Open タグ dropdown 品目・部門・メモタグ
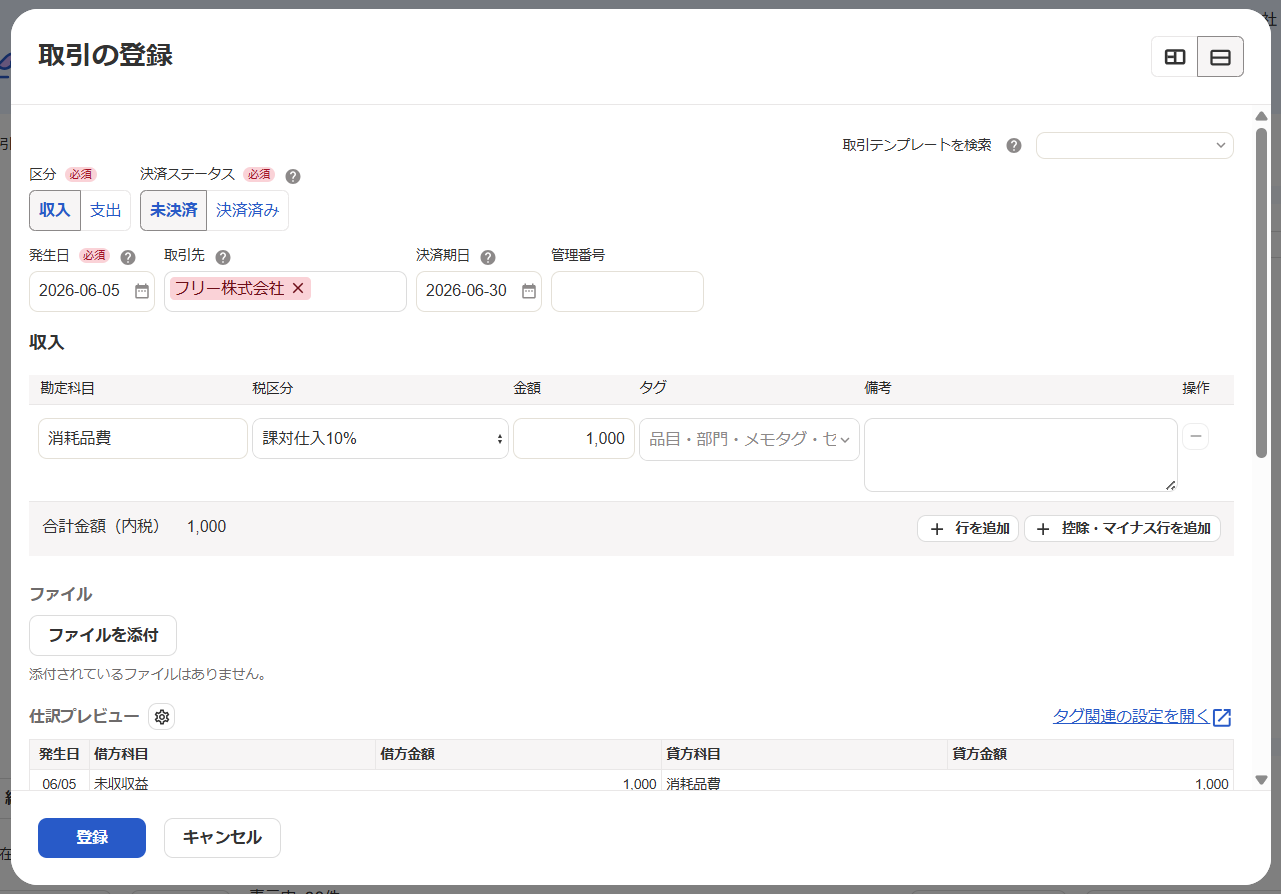1281x894 pixels. 749,439
